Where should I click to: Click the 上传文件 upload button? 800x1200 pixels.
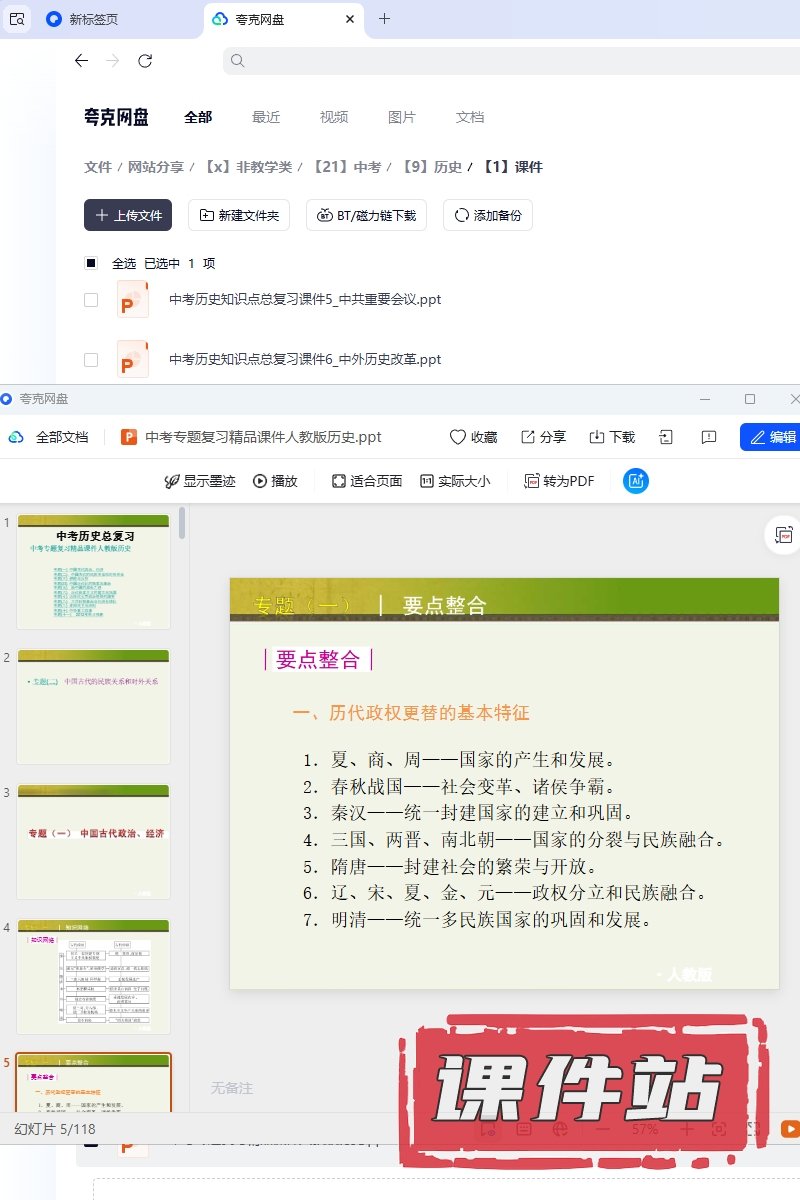point(128,215)
